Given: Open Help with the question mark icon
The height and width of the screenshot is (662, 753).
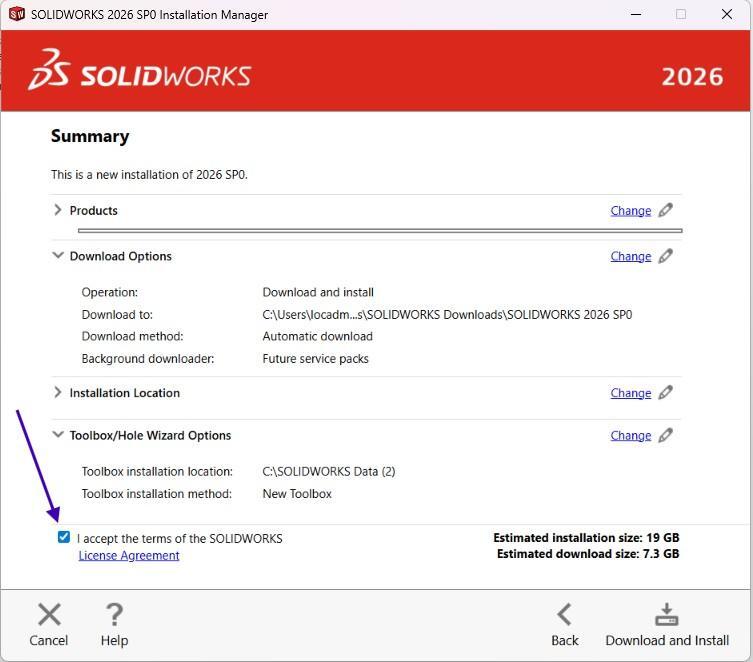Looking at the screenshot, I should [x=114, y=614].
